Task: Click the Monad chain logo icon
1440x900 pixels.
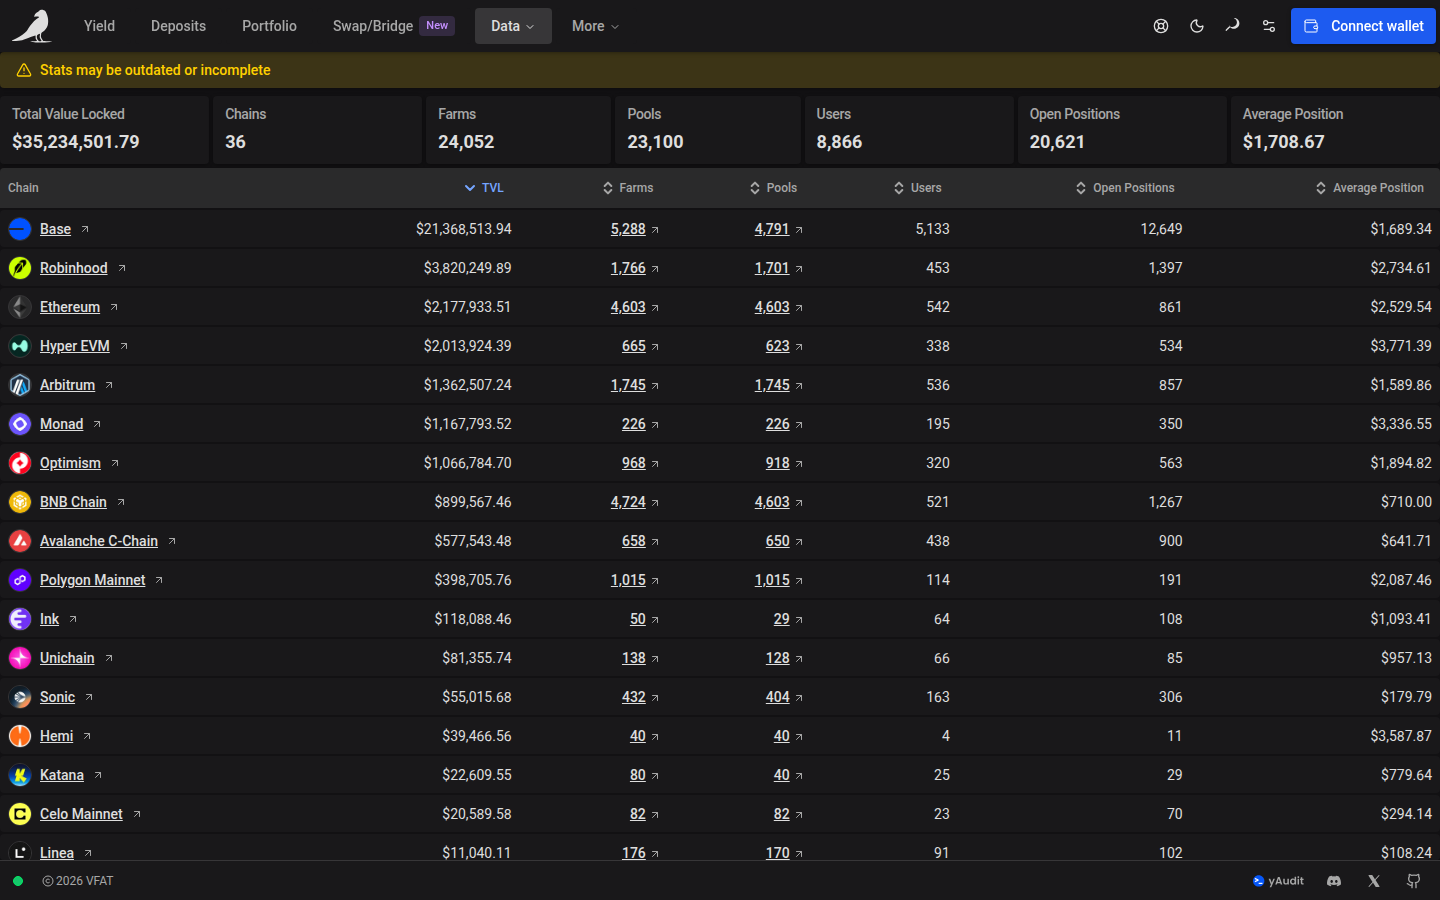Action: point(20,424)
